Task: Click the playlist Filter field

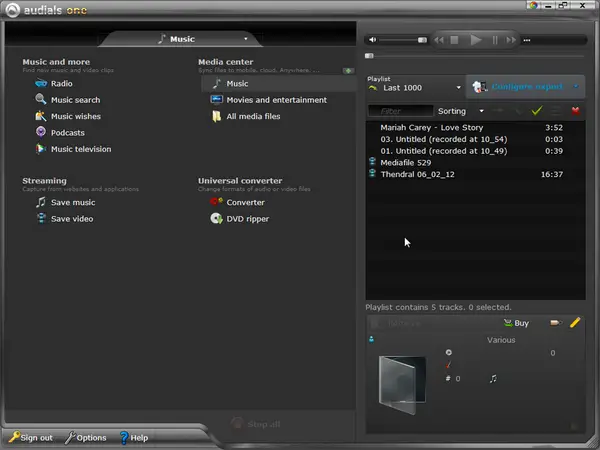Action: point(400,111)
